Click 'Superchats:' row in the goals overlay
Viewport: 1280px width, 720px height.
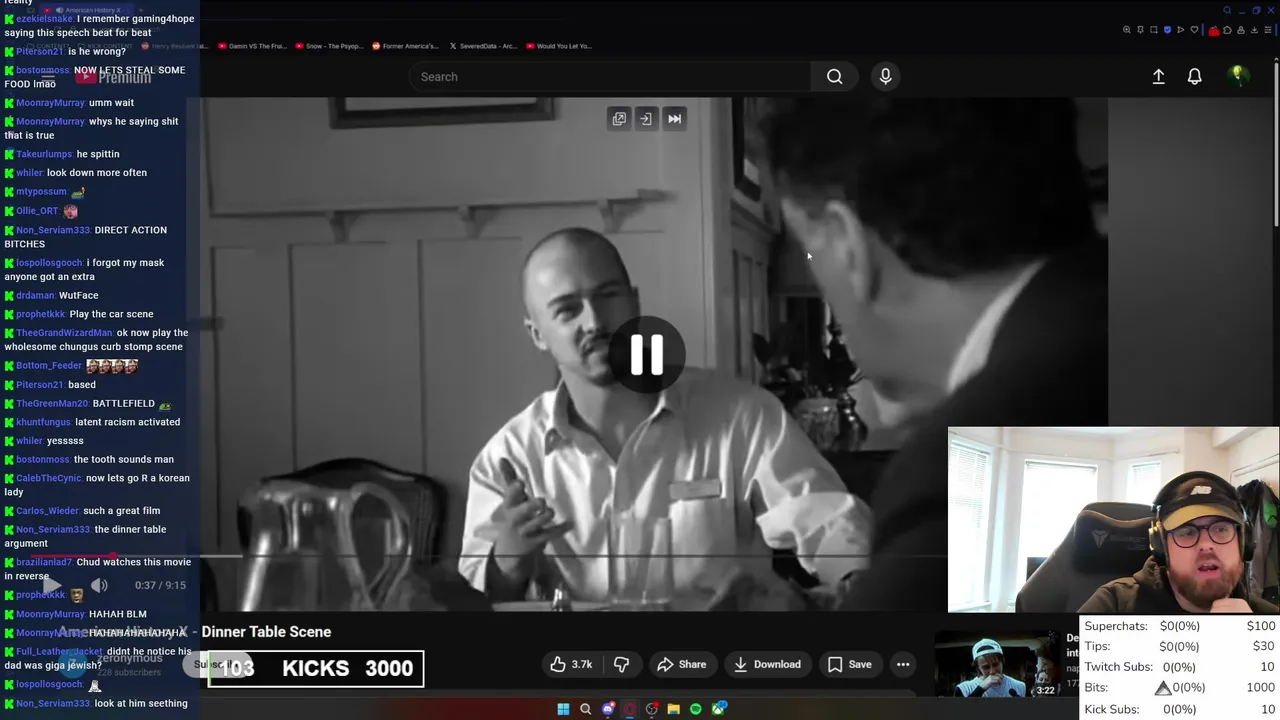(1179, 626)
